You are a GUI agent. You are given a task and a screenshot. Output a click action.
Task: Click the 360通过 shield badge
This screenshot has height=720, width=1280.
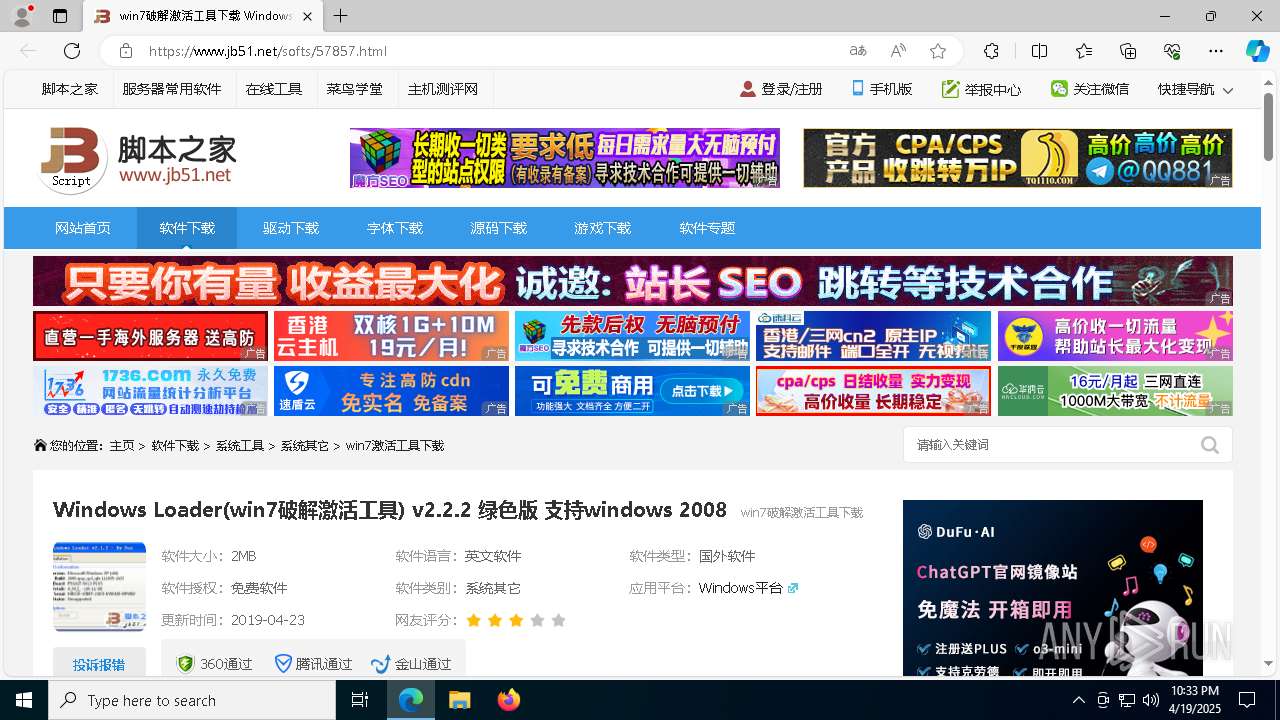click(214, 664)
